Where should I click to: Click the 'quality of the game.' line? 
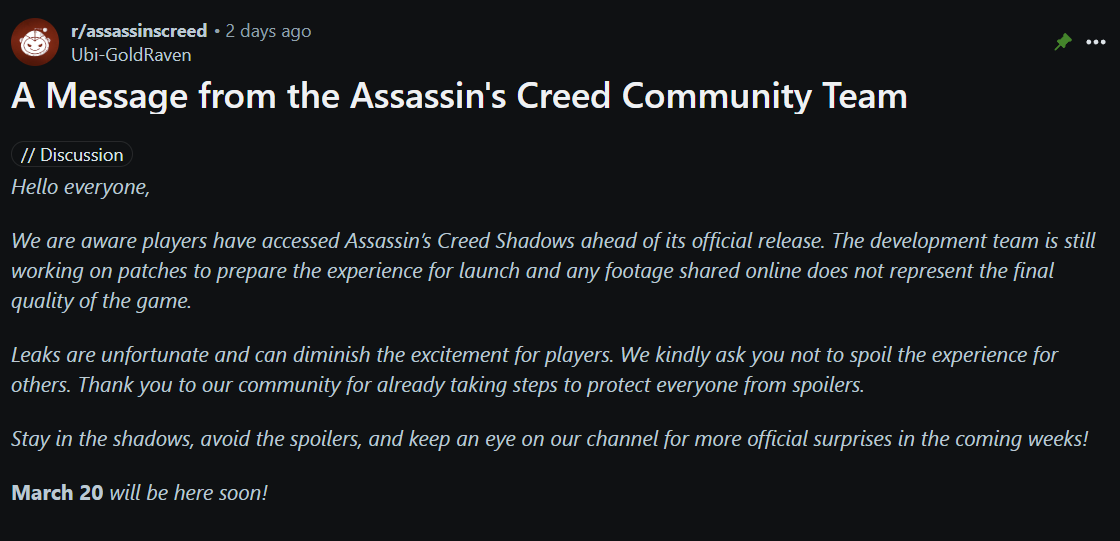[101, 302]
